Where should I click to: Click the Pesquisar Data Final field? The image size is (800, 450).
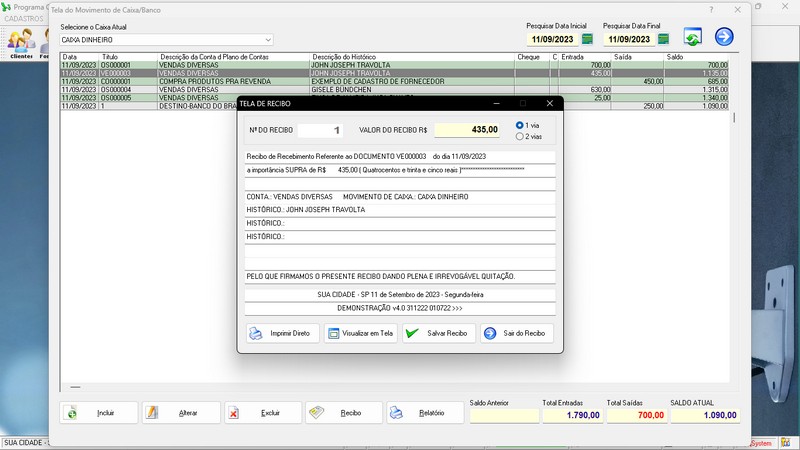click(x=629, y=39)
